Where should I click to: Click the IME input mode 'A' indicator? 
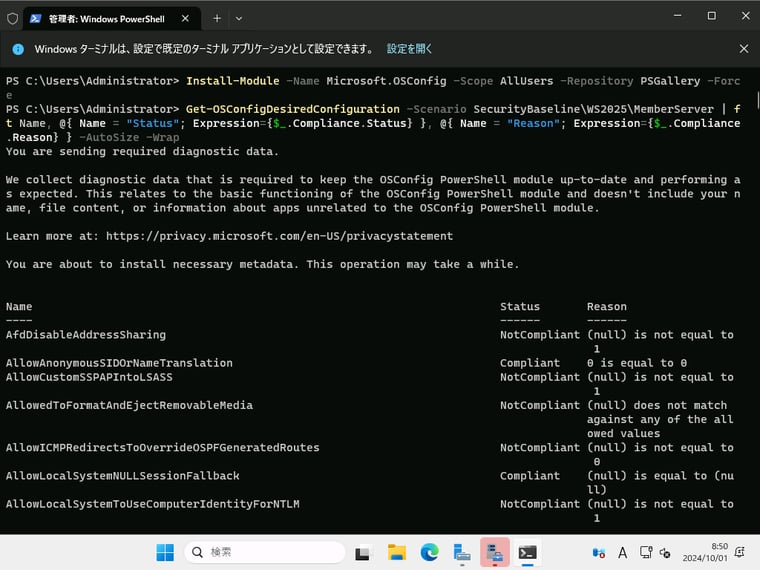pos(622,553)
